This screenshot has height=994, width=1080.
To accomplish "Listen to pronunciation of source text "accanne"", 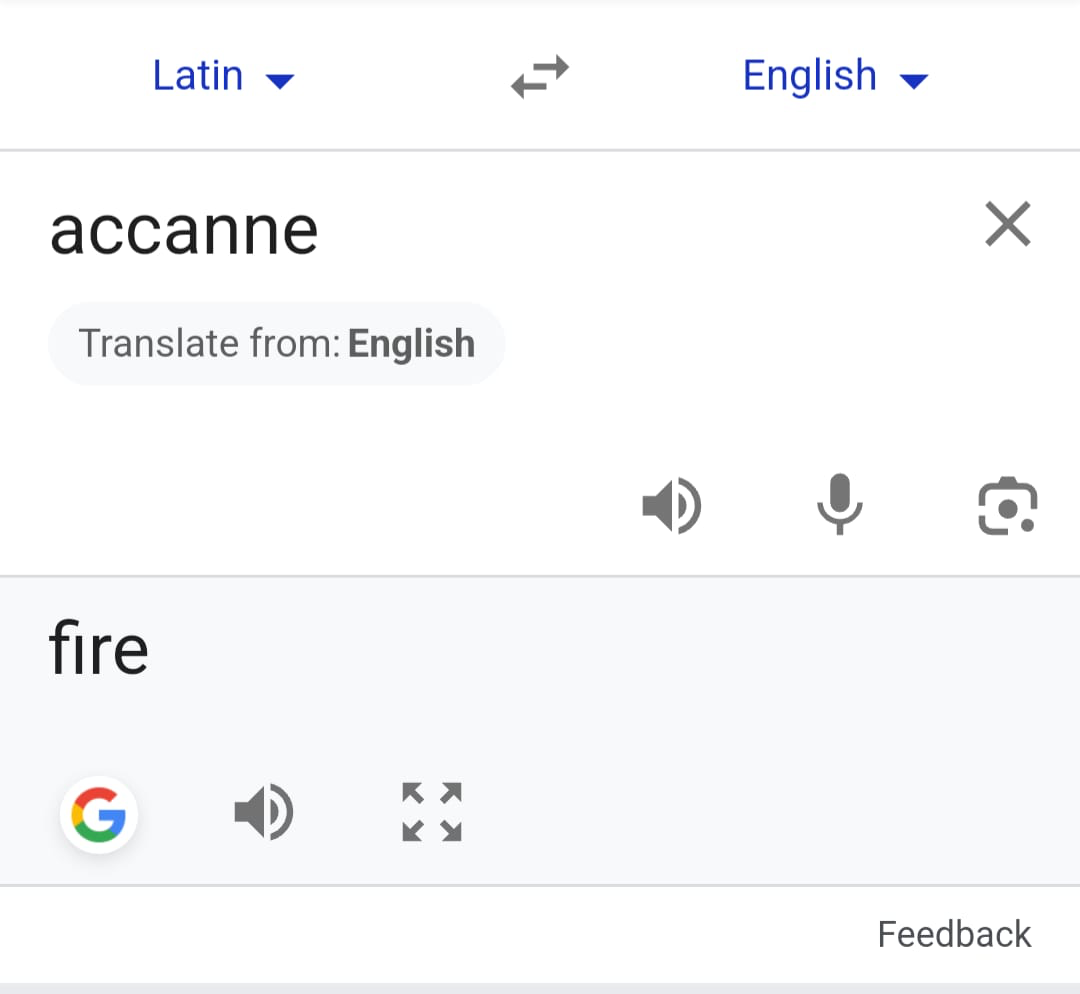I will click(x=672, y=505).
